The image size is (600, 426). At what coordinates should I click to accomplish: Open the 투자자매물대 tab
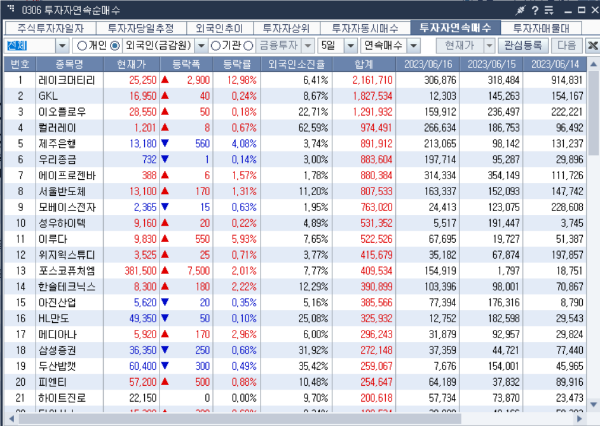(541, 28)
